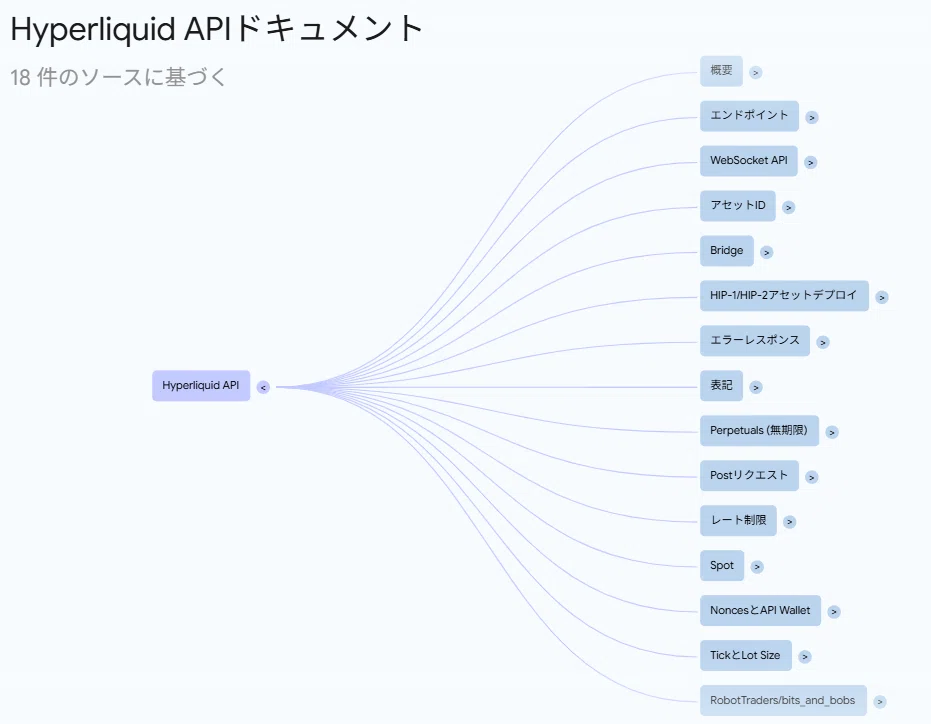Click the Hyperliquid APIドキュメント title
This screenshot has height=724, width=931.
click(x=217, y=29)
